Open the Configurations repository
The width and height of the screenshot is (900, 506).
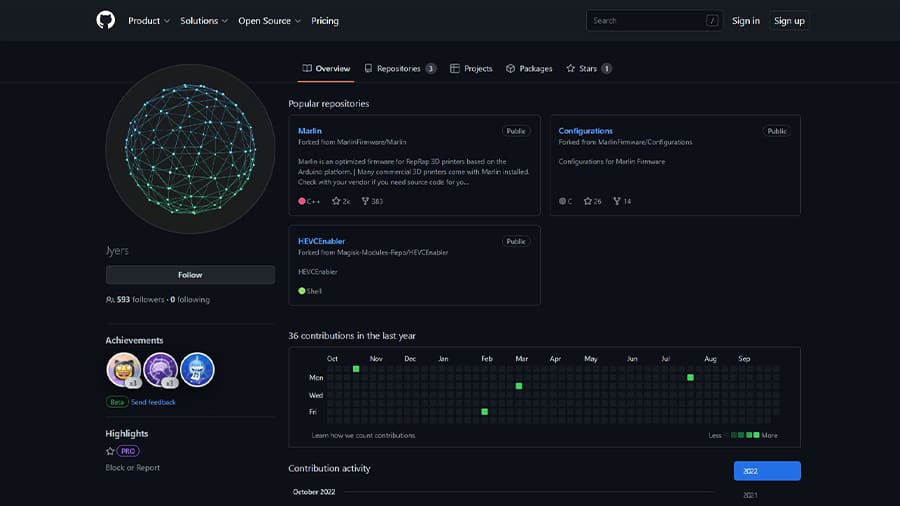[585, 131]
